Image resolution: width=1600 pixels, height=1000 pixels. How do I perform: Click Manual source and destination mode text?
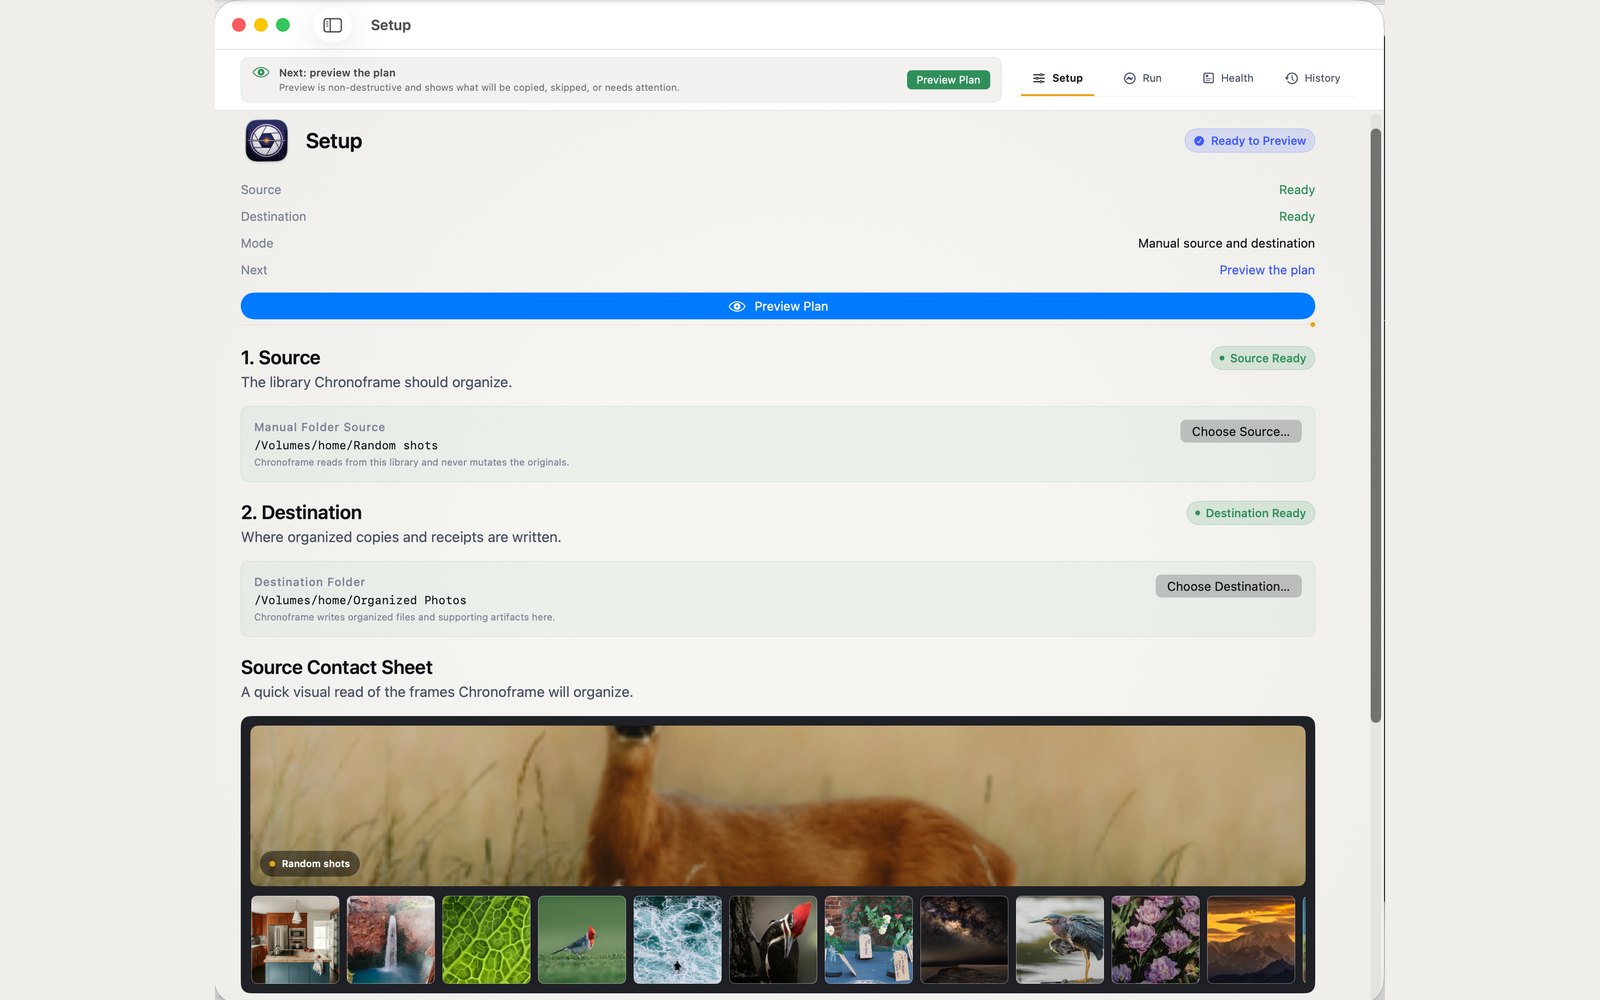click(x=1226, y=243)
